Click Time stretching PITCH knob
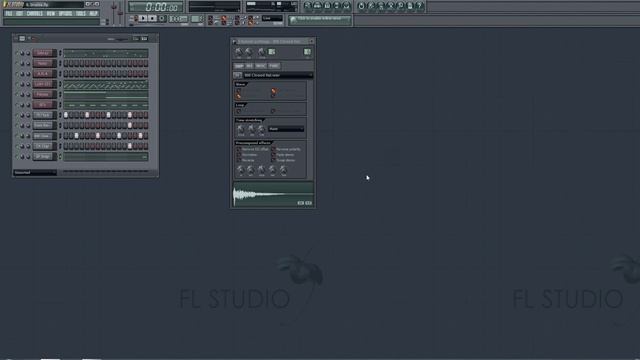Image resolution: width=640 pixels, height=360 pixels. tap(241, 129)
